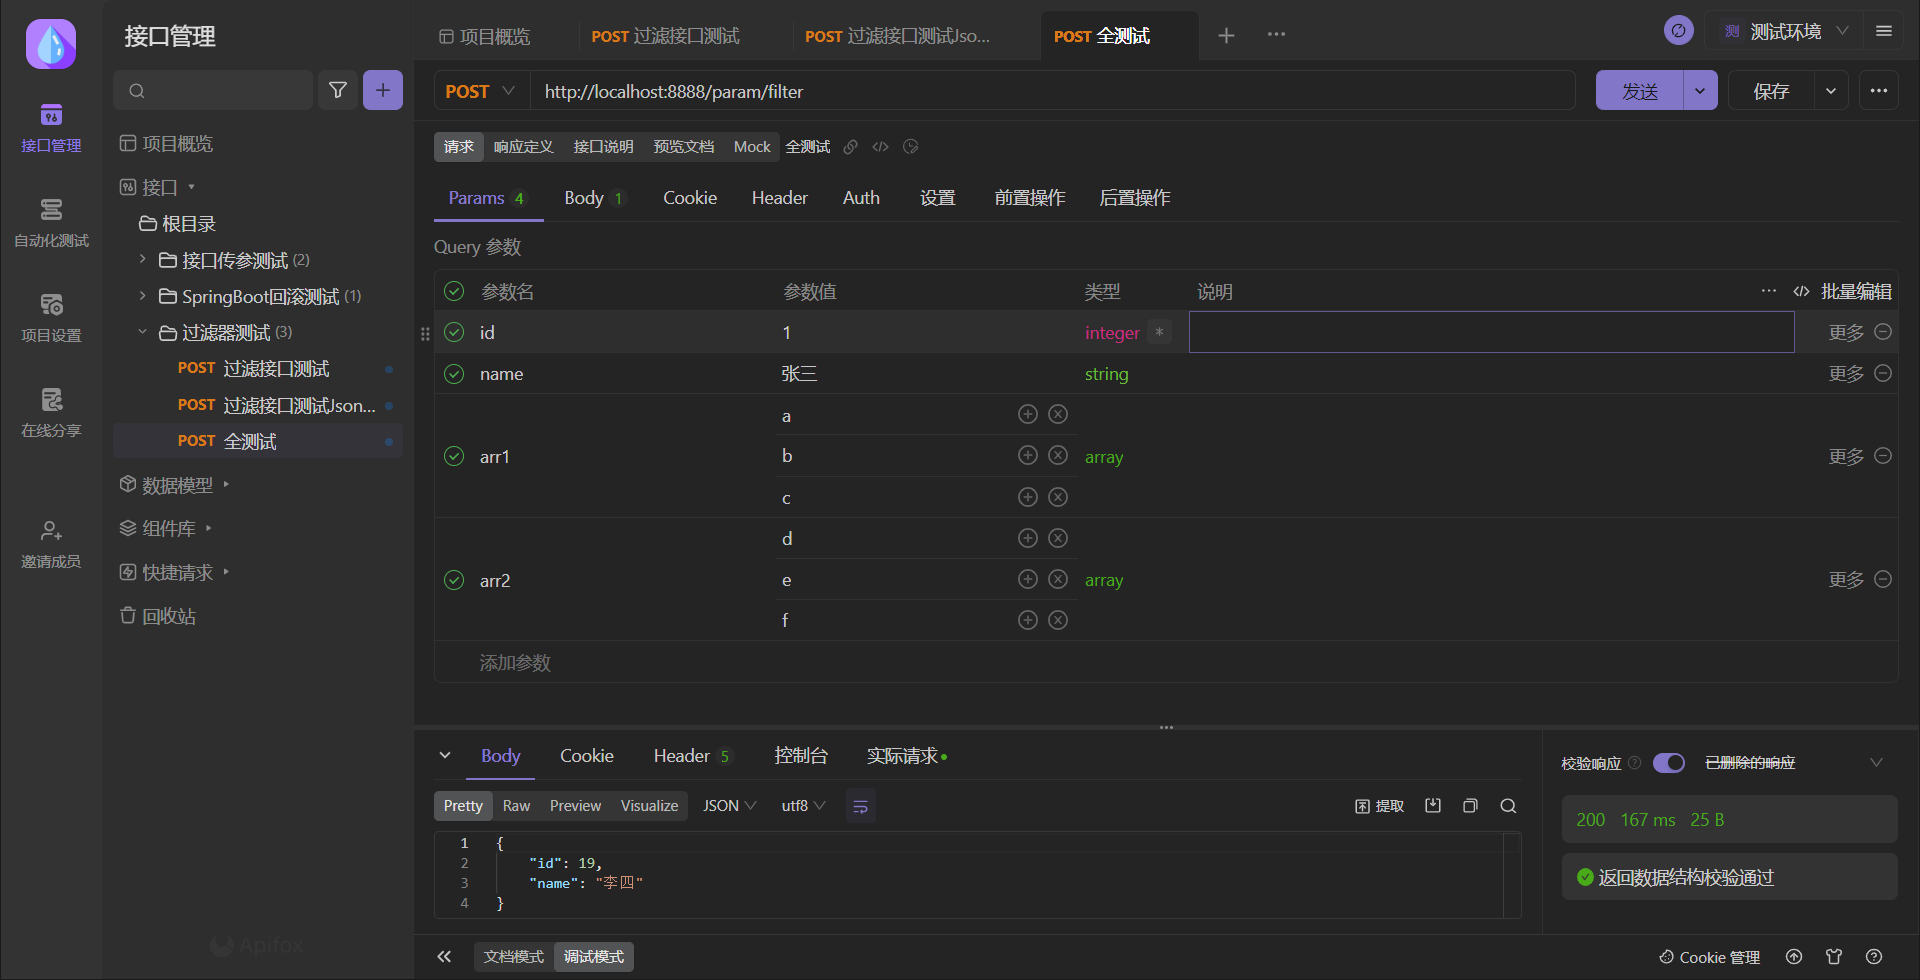Click the id row 说明 input field

tap(1491, 332)
